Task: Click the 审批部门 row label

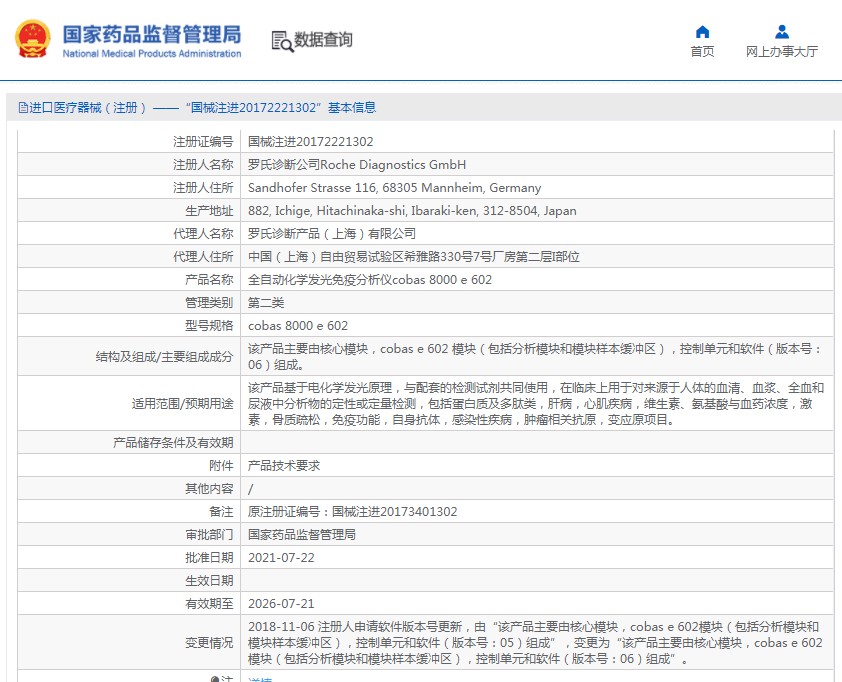Action: point(209,535)
